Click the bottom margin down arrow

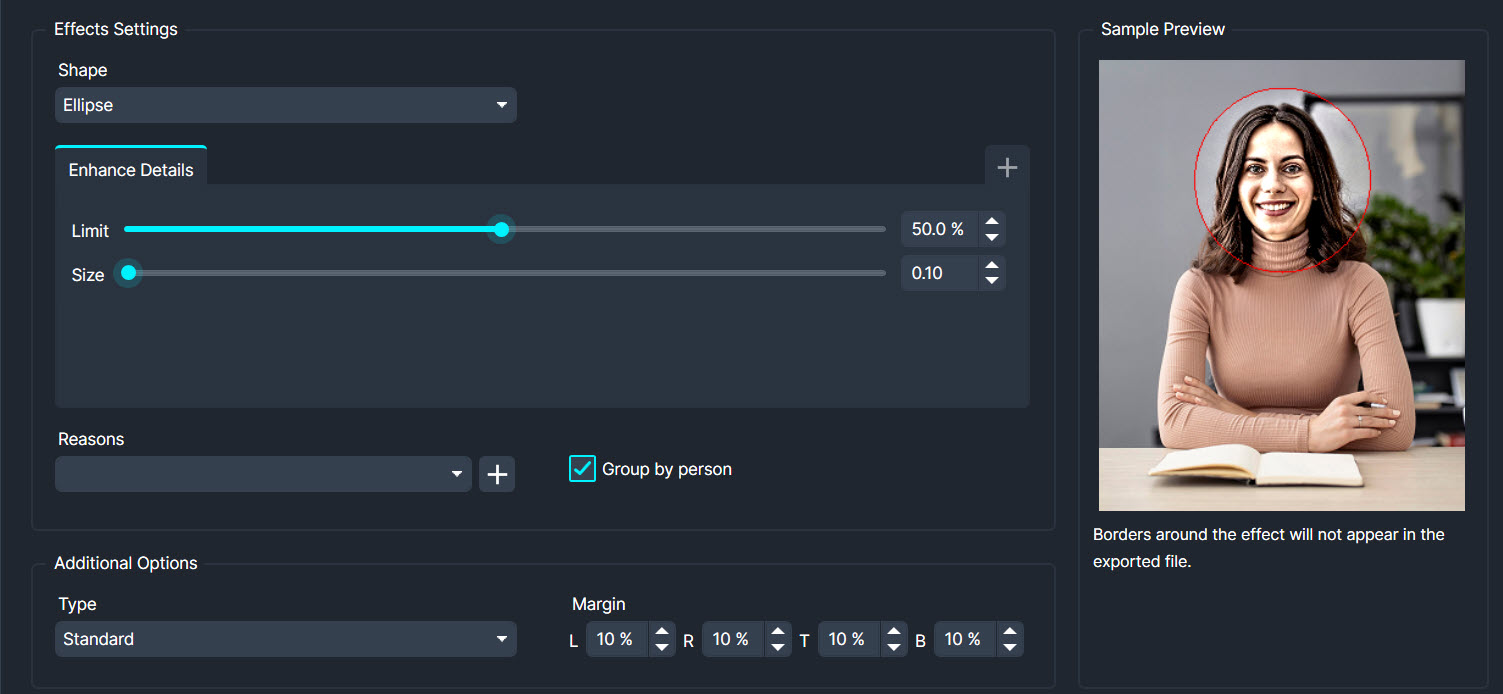(1010, 645)
